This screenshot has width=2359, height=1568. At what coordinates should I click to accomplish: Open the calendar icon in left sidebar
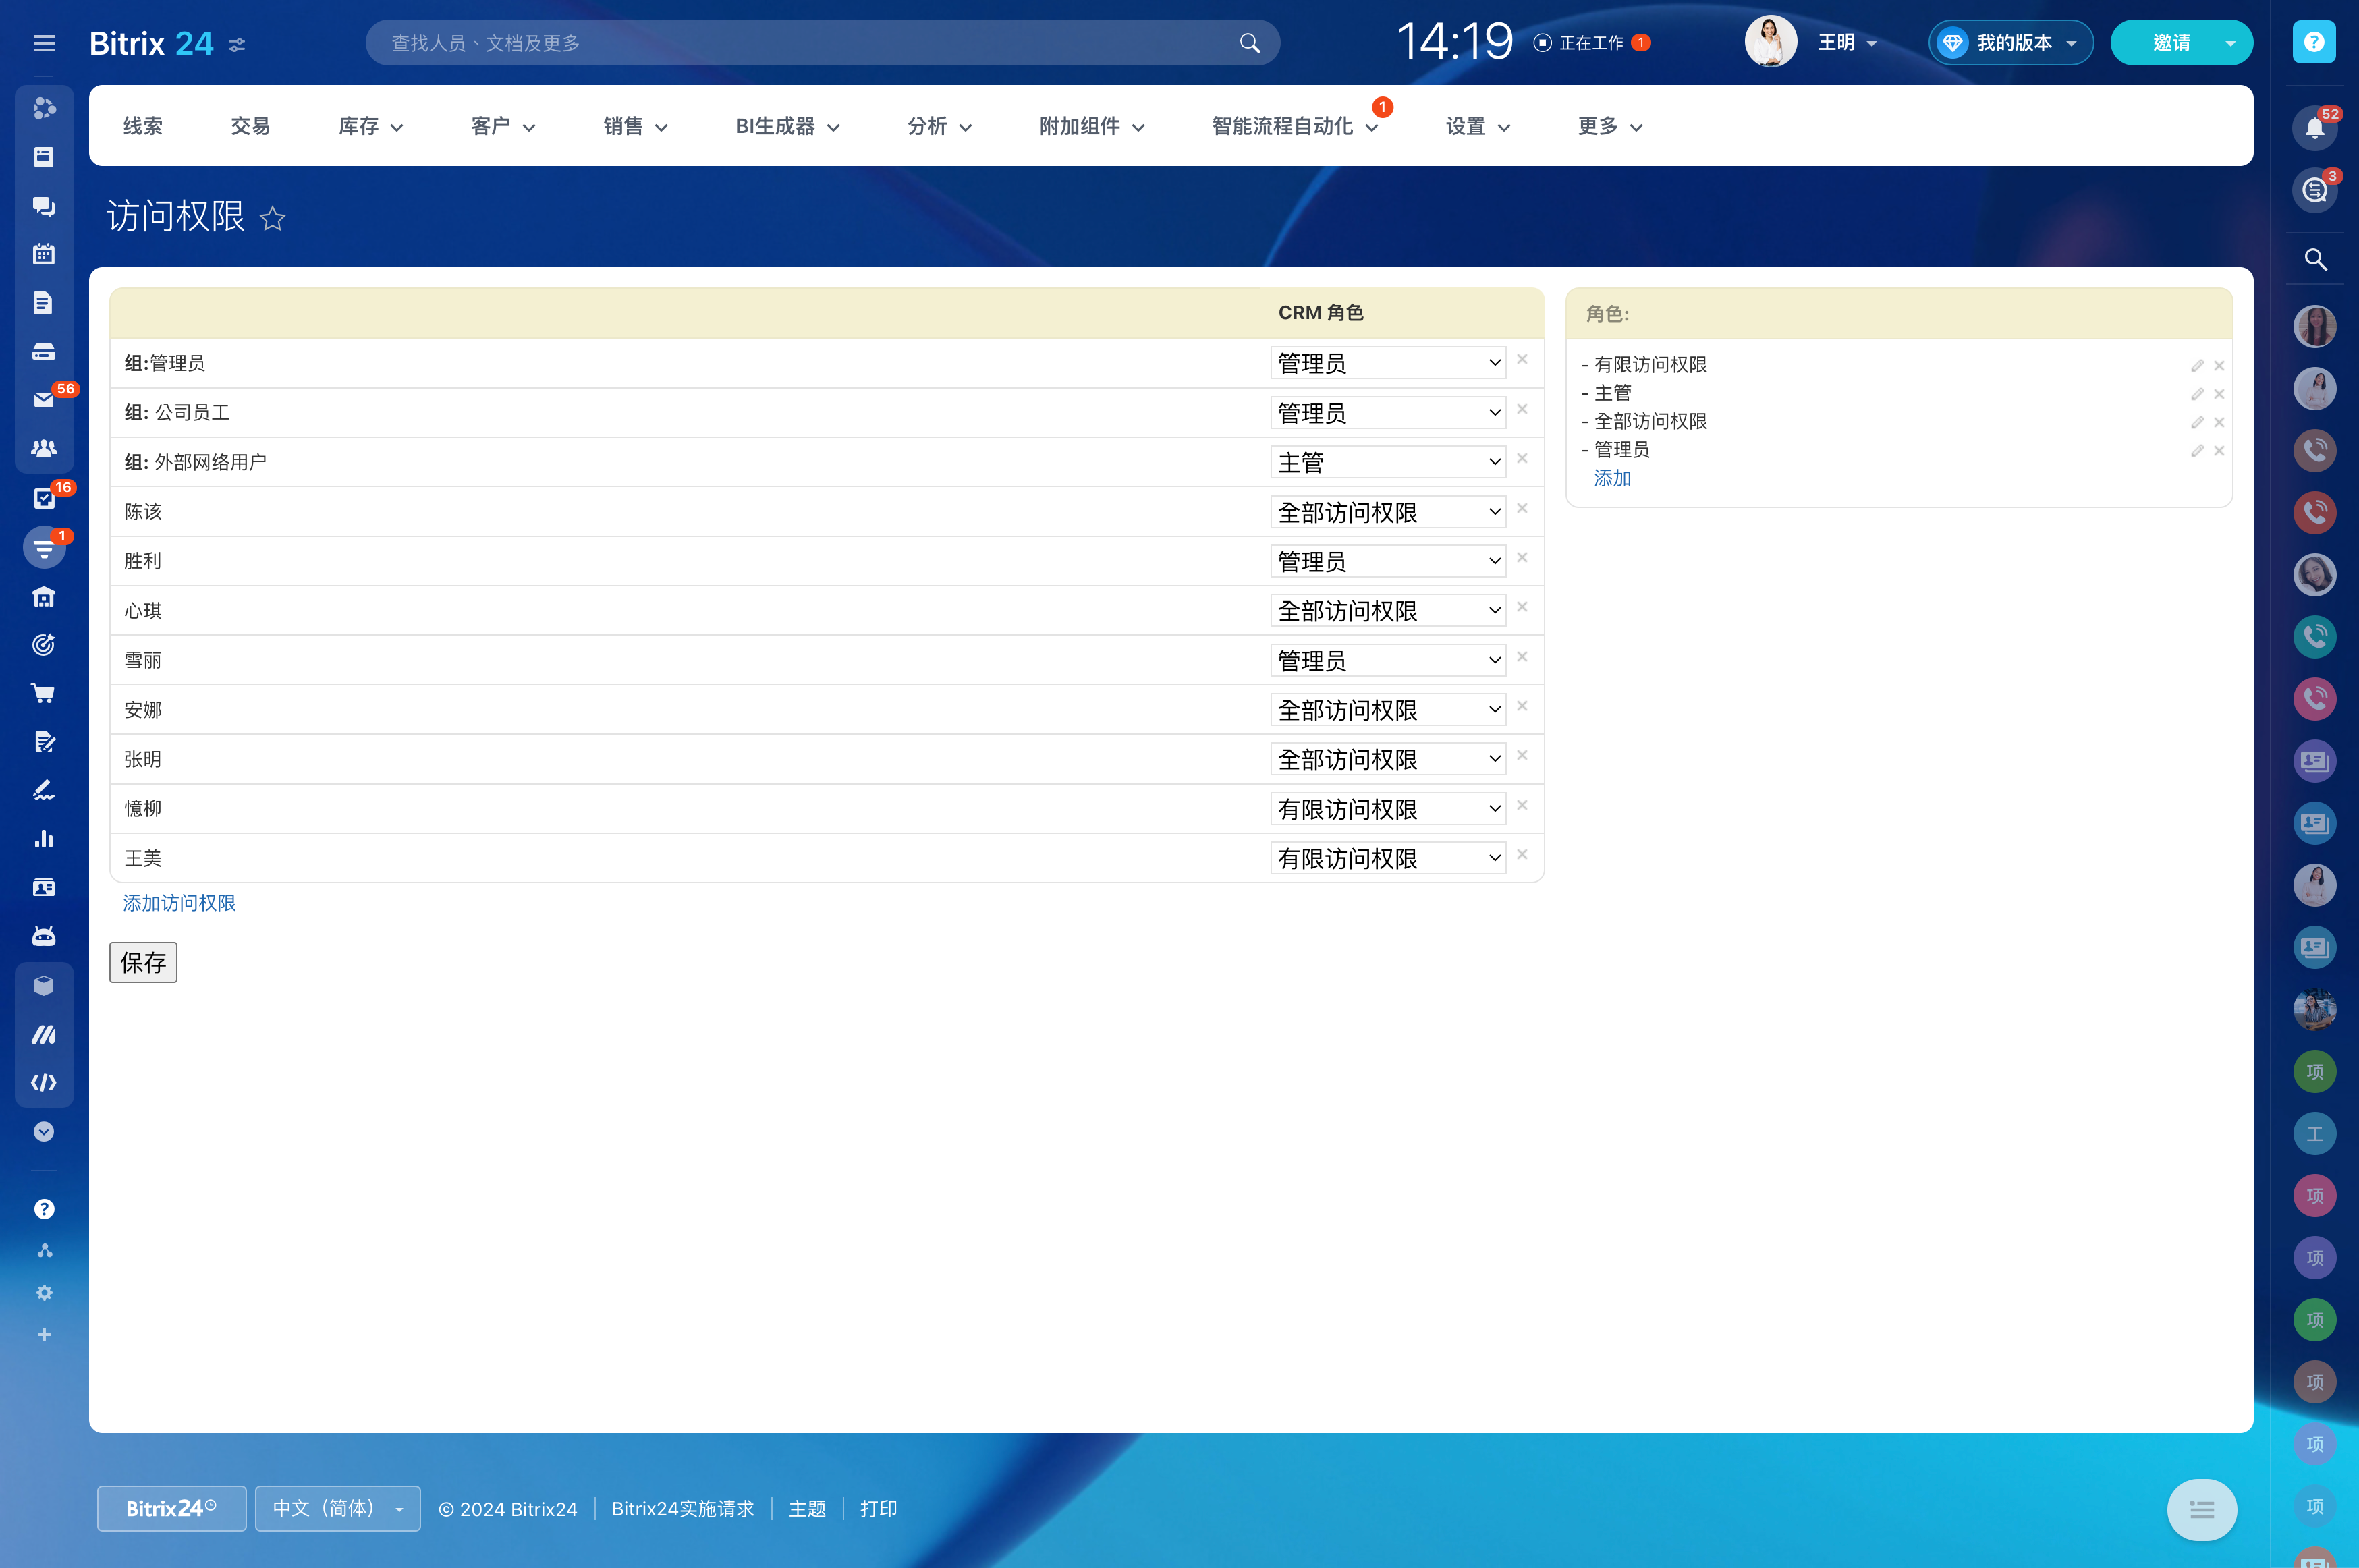point(43,254)
